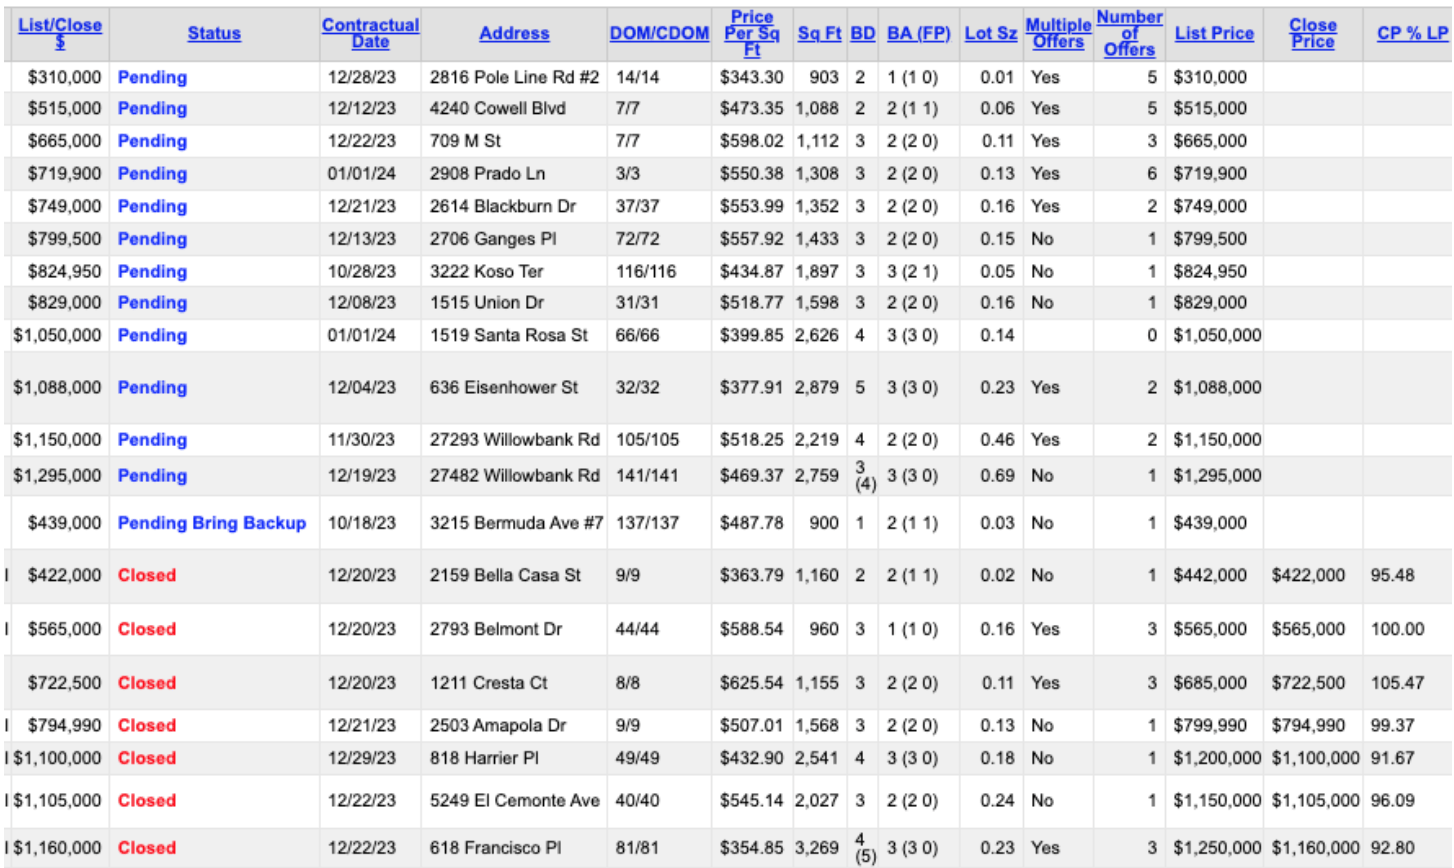Image resolution: width=1454 pixels, height=868 pixels.
Task: Sort by Number of Offers header
Action: point(1129,33)
